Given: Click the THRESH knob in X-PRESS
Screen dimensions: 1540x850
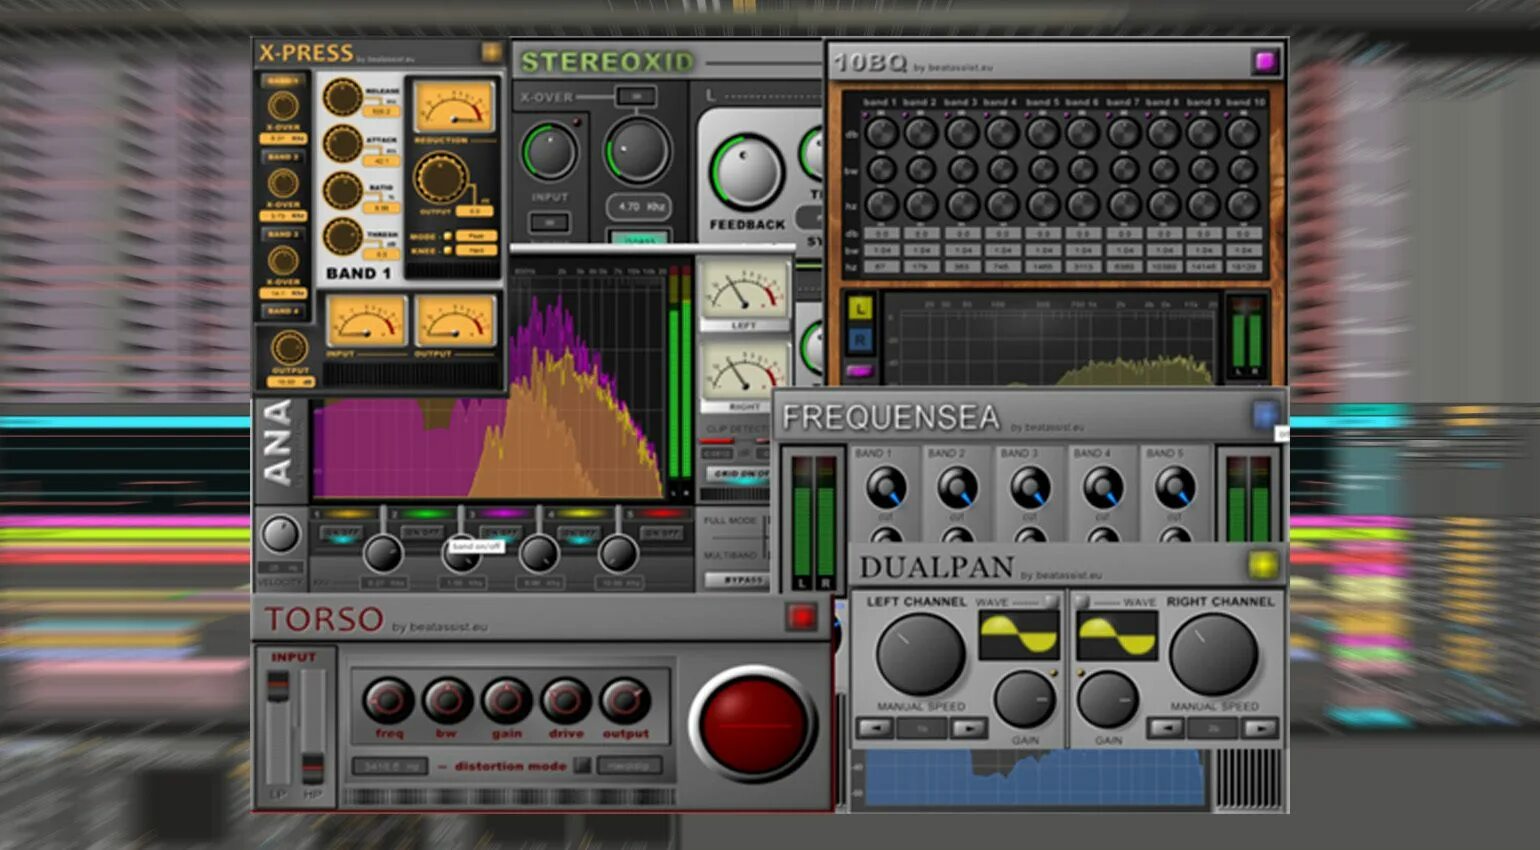Looking at the screenshot, I should pyautogui.click(x=343, y=237).
